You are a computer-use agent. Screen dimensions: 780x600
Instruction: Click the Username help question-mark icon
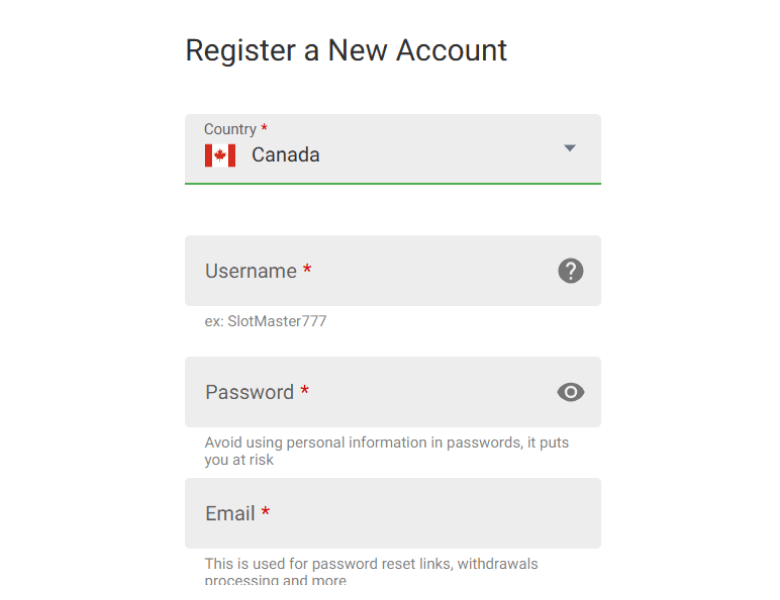[x=570, y=270]
